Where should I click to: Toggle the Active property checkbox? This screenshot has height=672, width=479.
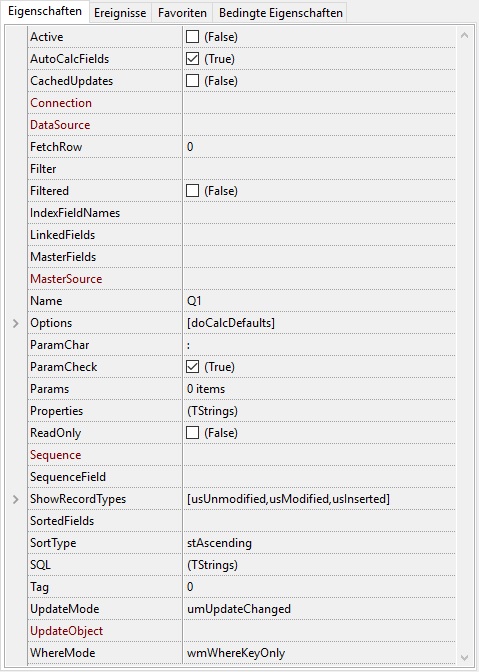click(192, 37)
